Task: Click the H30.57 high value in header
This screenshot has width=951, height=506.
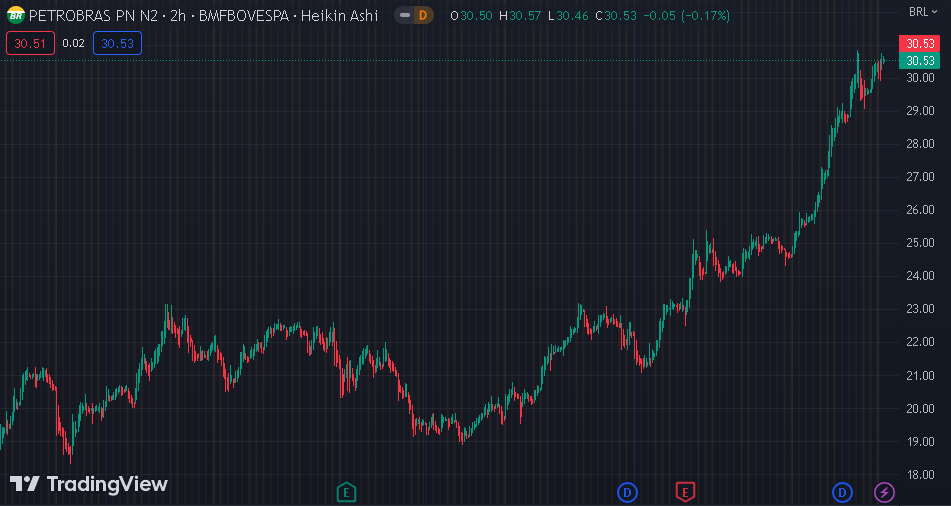Action: (x=520, y=16)
